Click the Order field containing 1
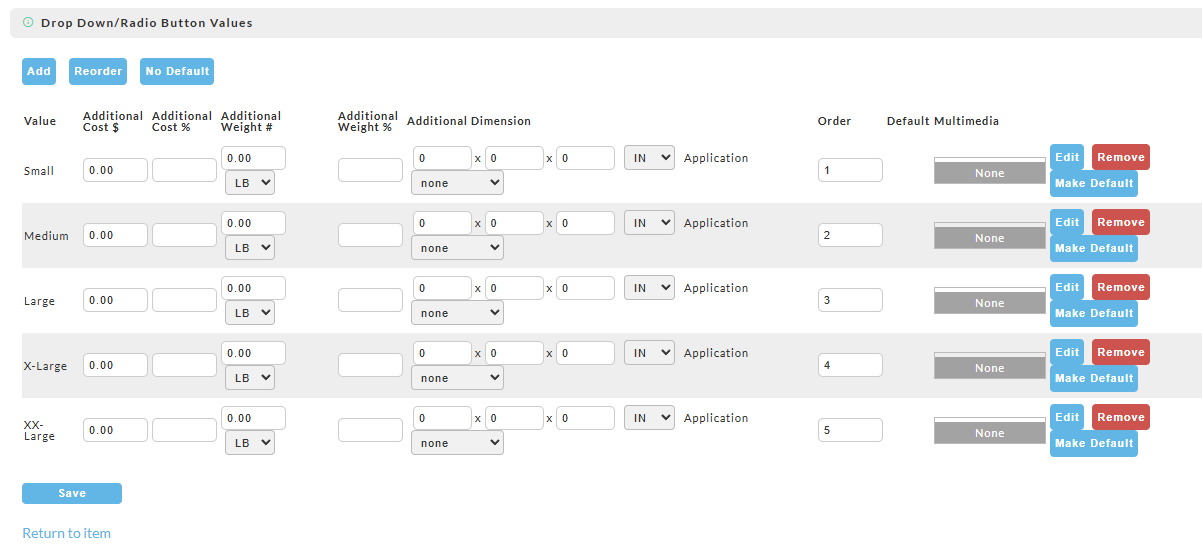Viewport: 1202px width, 552px height. 850,170
